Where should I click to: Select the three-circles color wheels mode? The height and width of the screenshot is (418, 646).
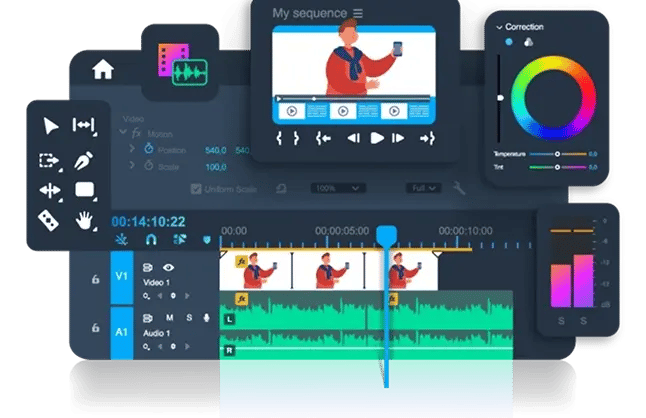[x=528, y=42]
